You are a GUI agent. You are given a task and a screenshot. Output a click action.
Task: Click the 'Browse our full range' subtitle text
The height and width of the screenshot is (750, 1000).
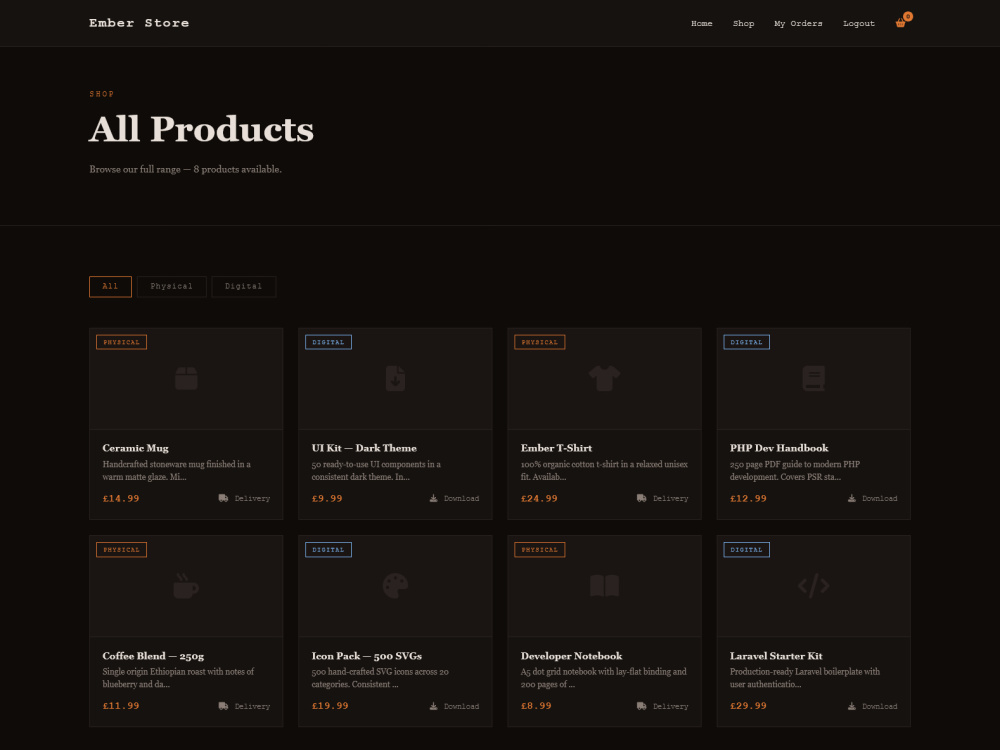(x=186, y=170)
